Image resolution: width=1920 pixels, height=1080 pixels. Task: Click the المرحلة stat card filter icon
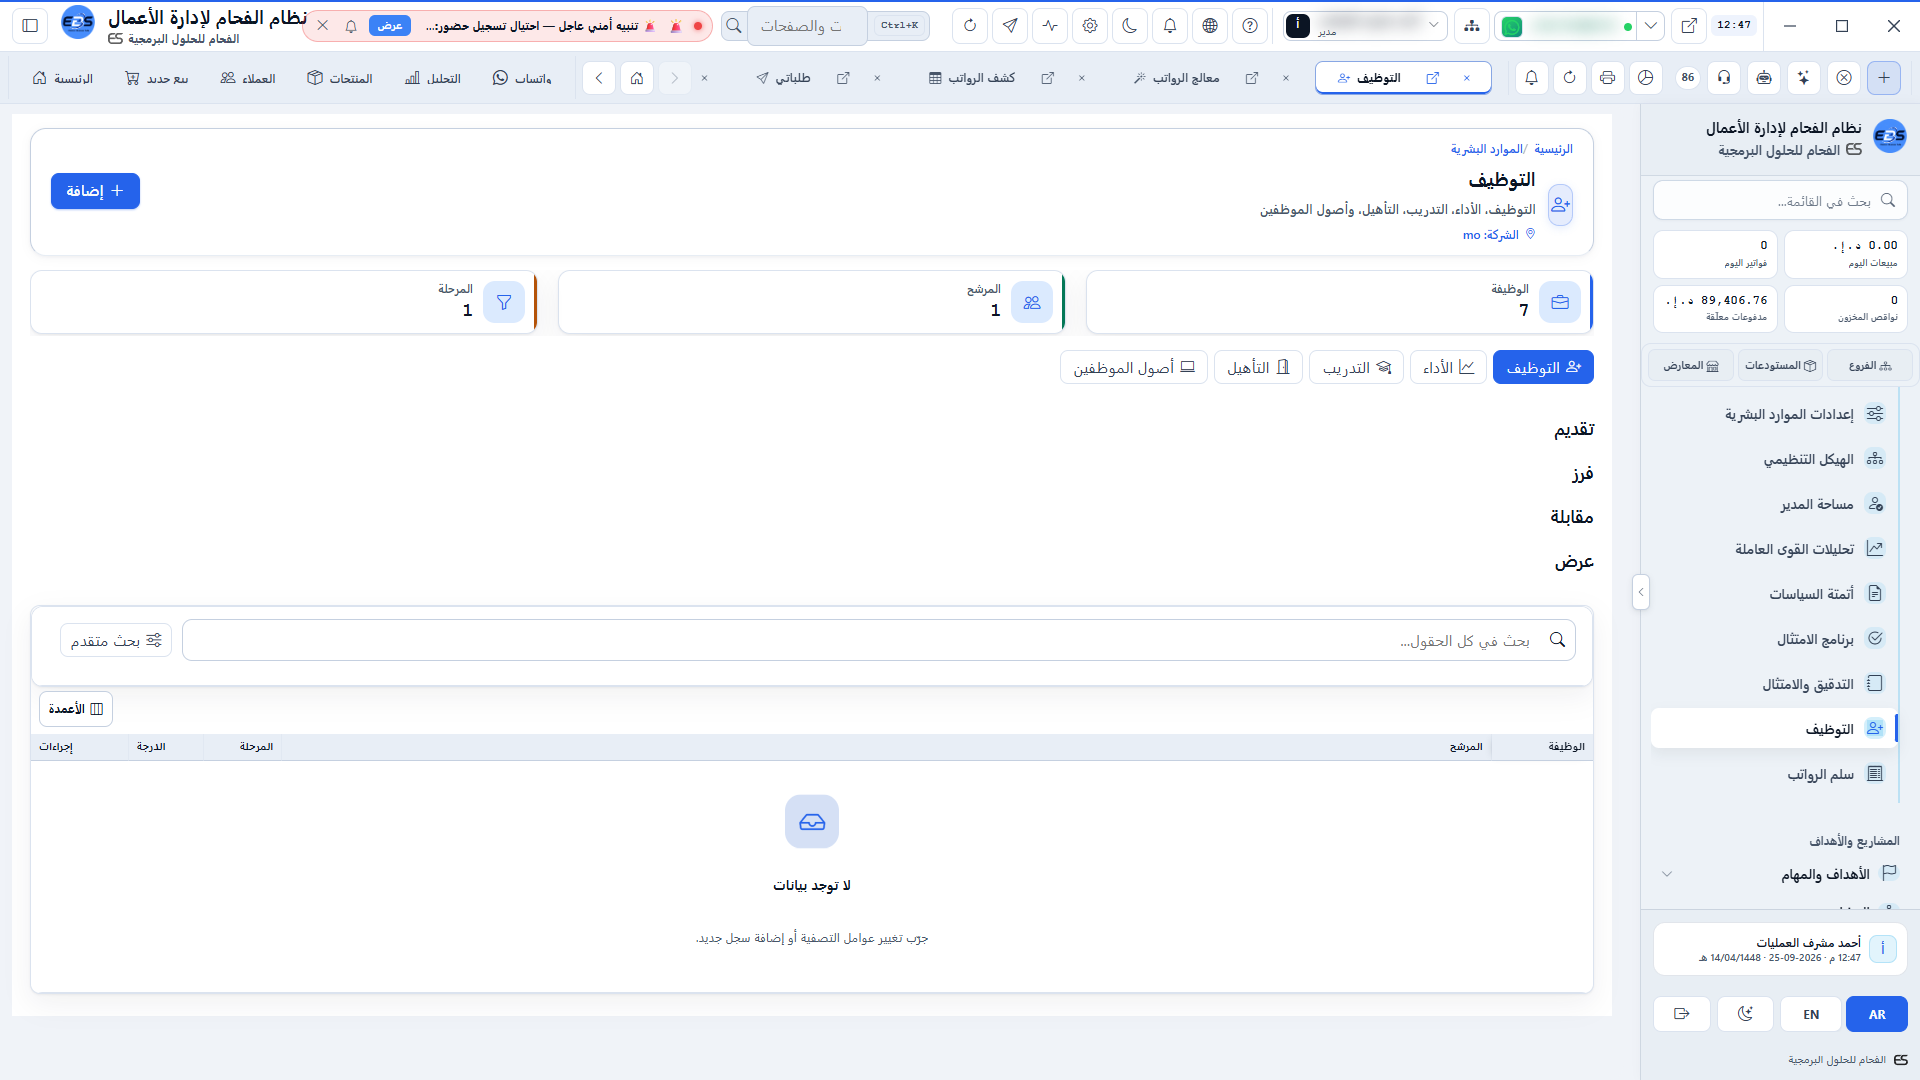(504, 302)
